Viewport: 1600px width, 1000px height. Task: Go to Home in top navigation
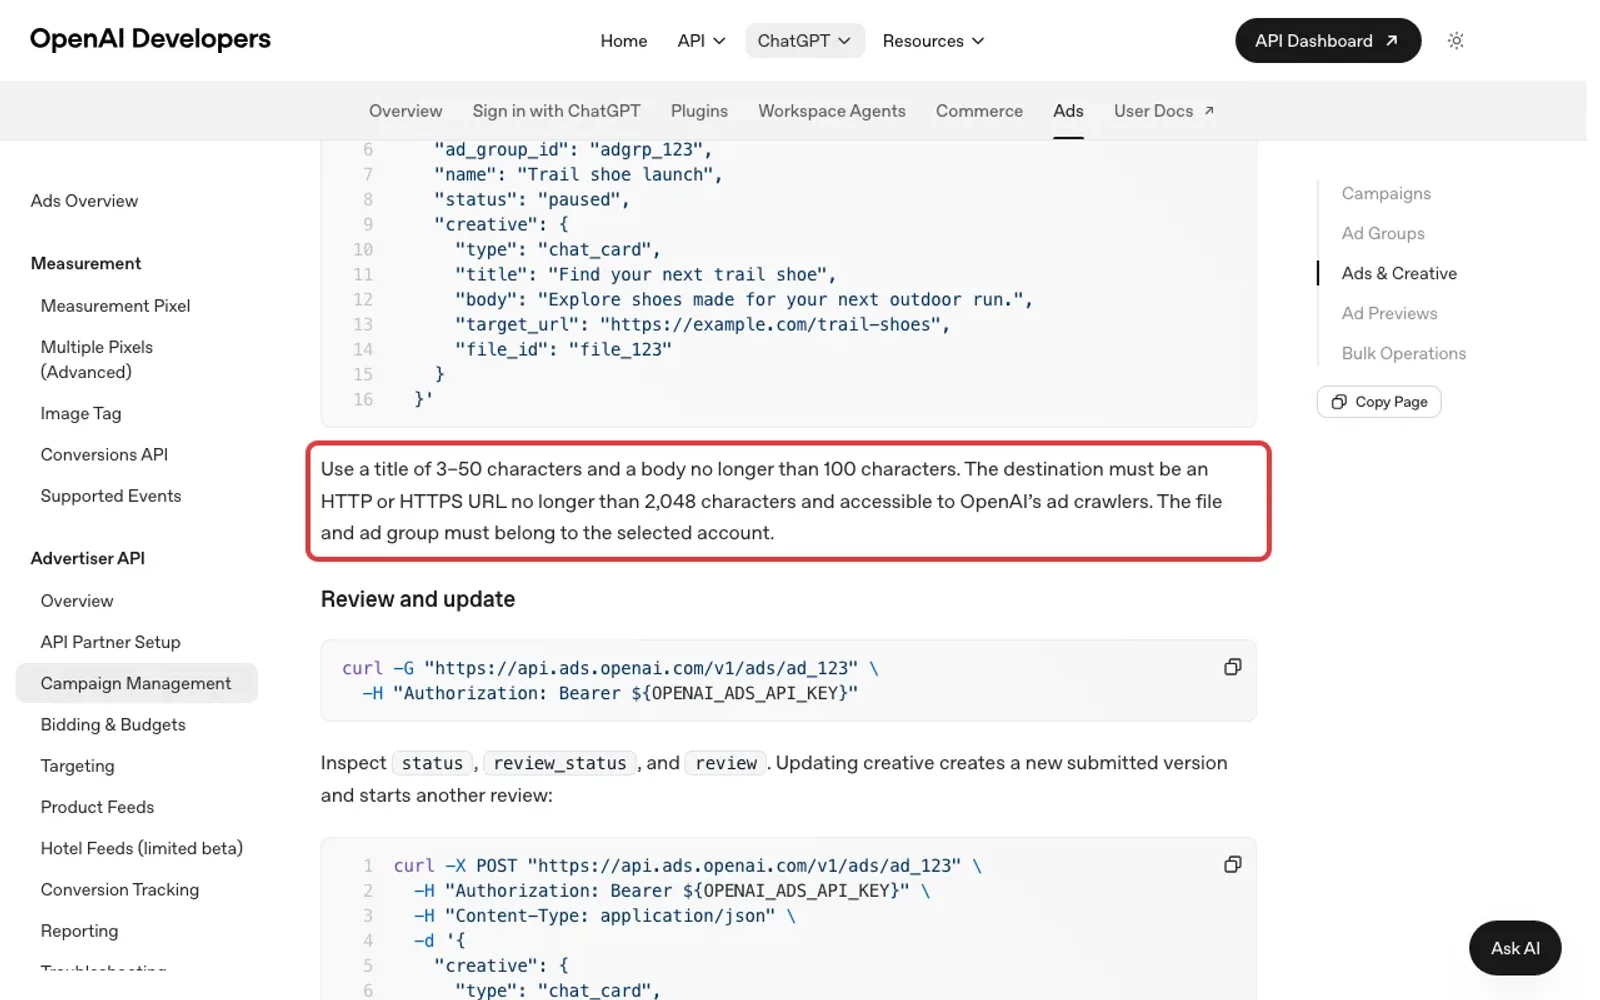click(624, 41)
